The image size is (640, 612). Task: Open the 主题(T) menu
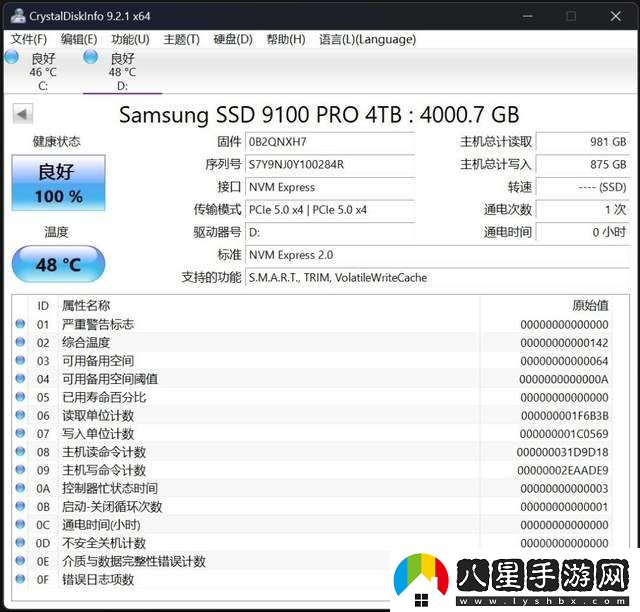181,39
